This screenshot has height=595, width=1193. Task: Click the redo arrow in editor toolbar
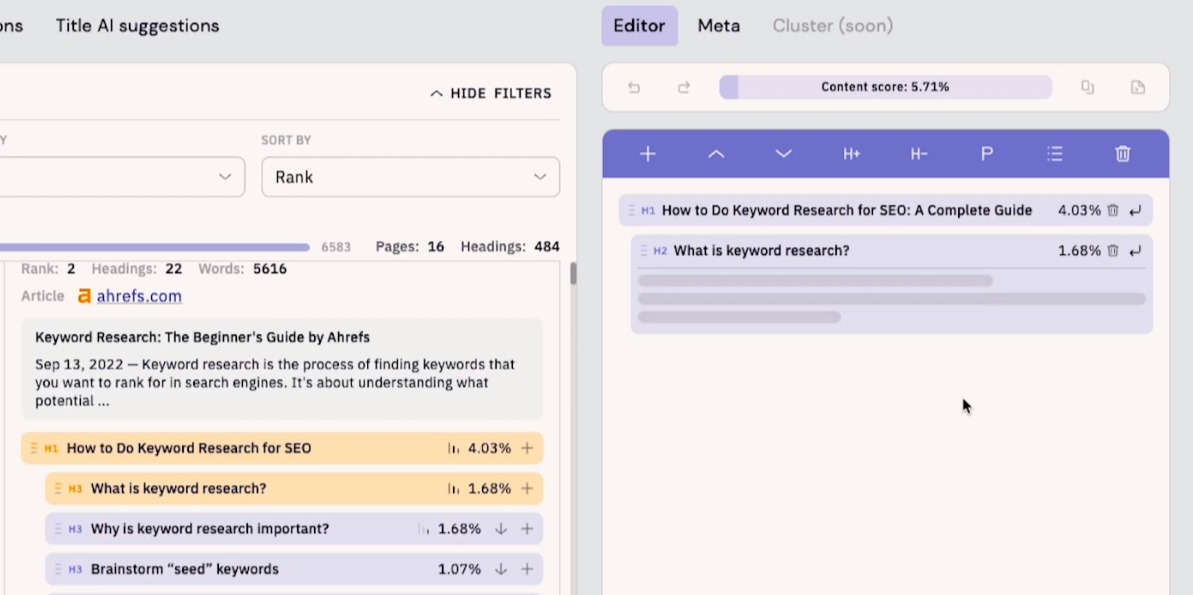684,88
